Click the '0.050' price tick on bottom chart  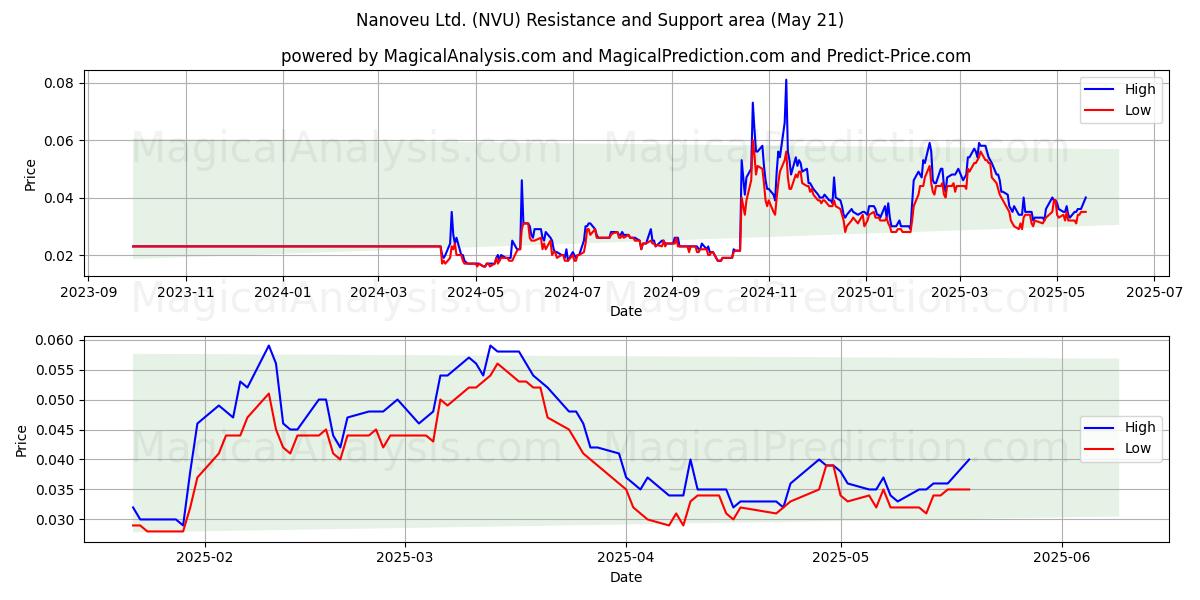(57, 400)
